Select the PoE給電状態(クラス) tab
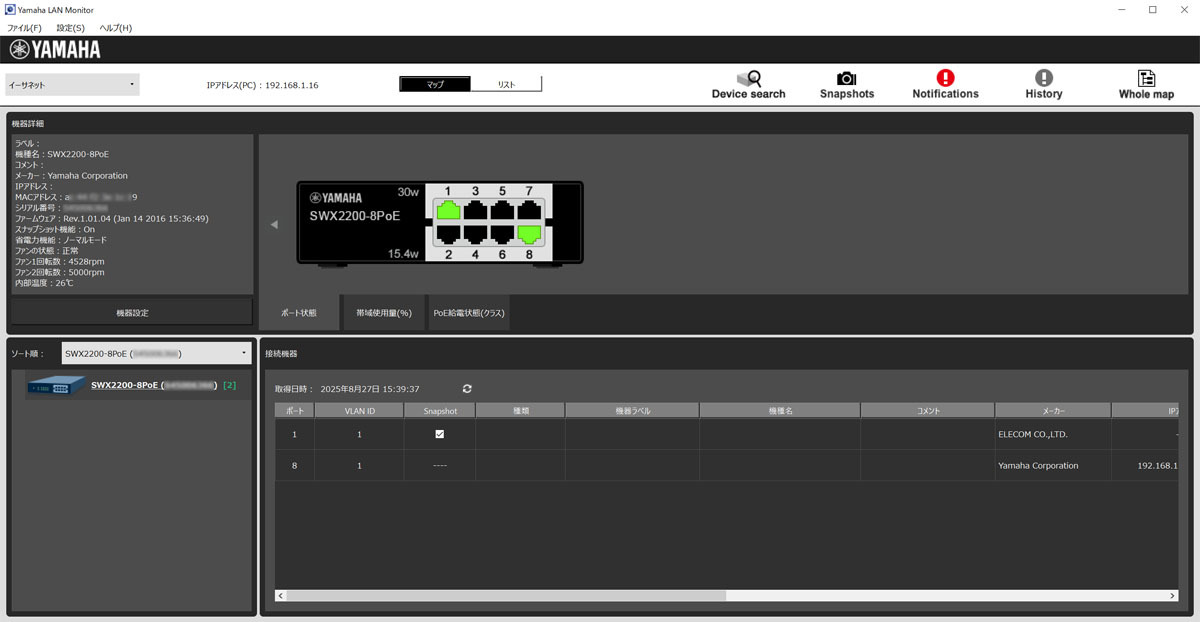1200x622 pixels. pos(469,313)
